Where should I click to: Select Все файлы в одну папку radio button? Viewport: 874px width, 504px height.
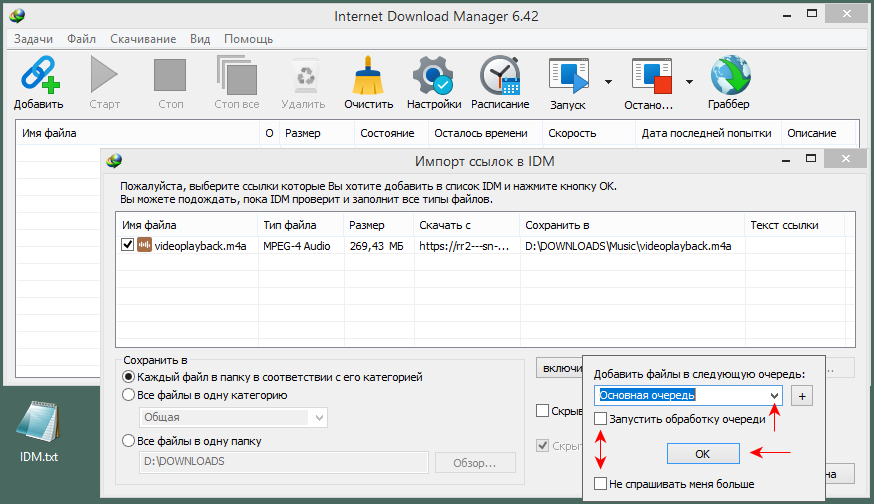tap(128, 440)
